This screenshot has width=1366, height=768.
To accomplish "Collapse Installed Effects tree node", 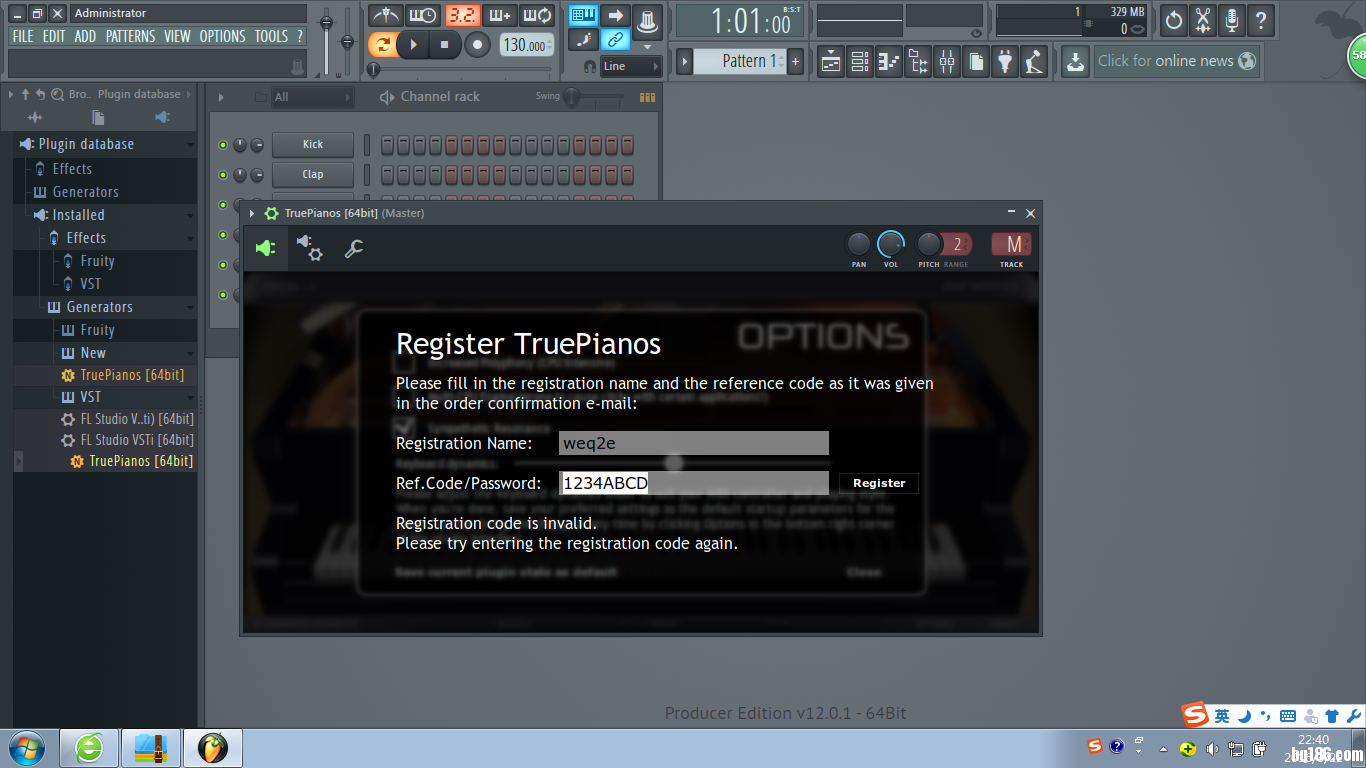I will coord(191,238).
